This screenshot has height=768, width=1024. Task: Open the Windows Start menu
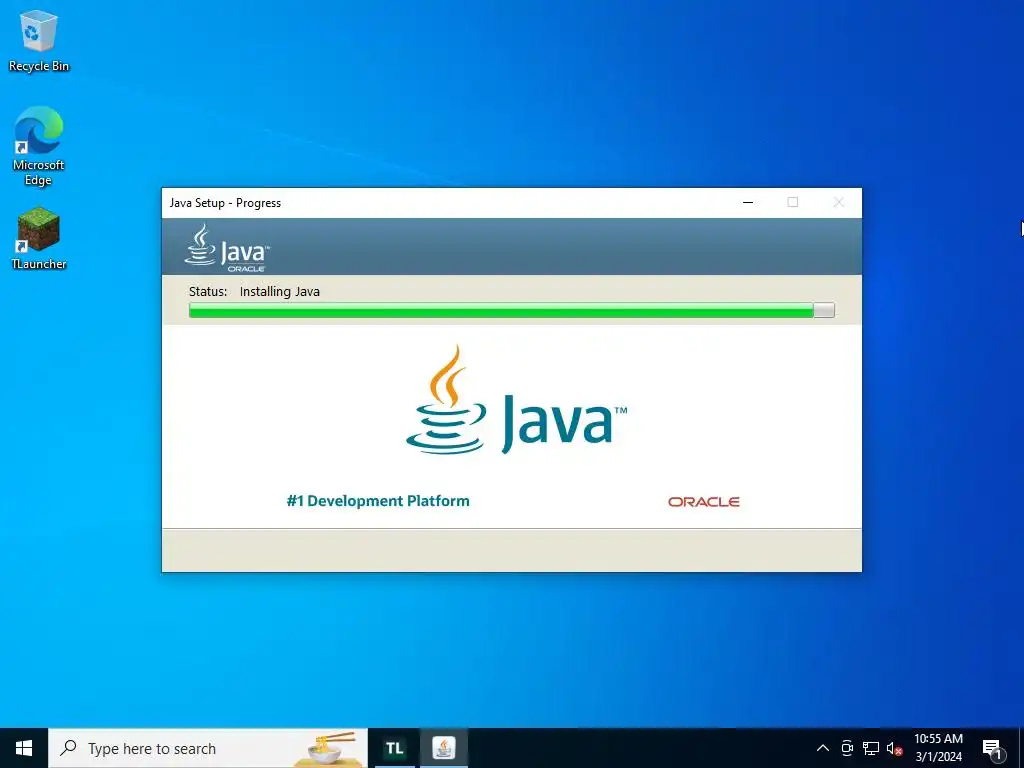[x=24, y=748]
